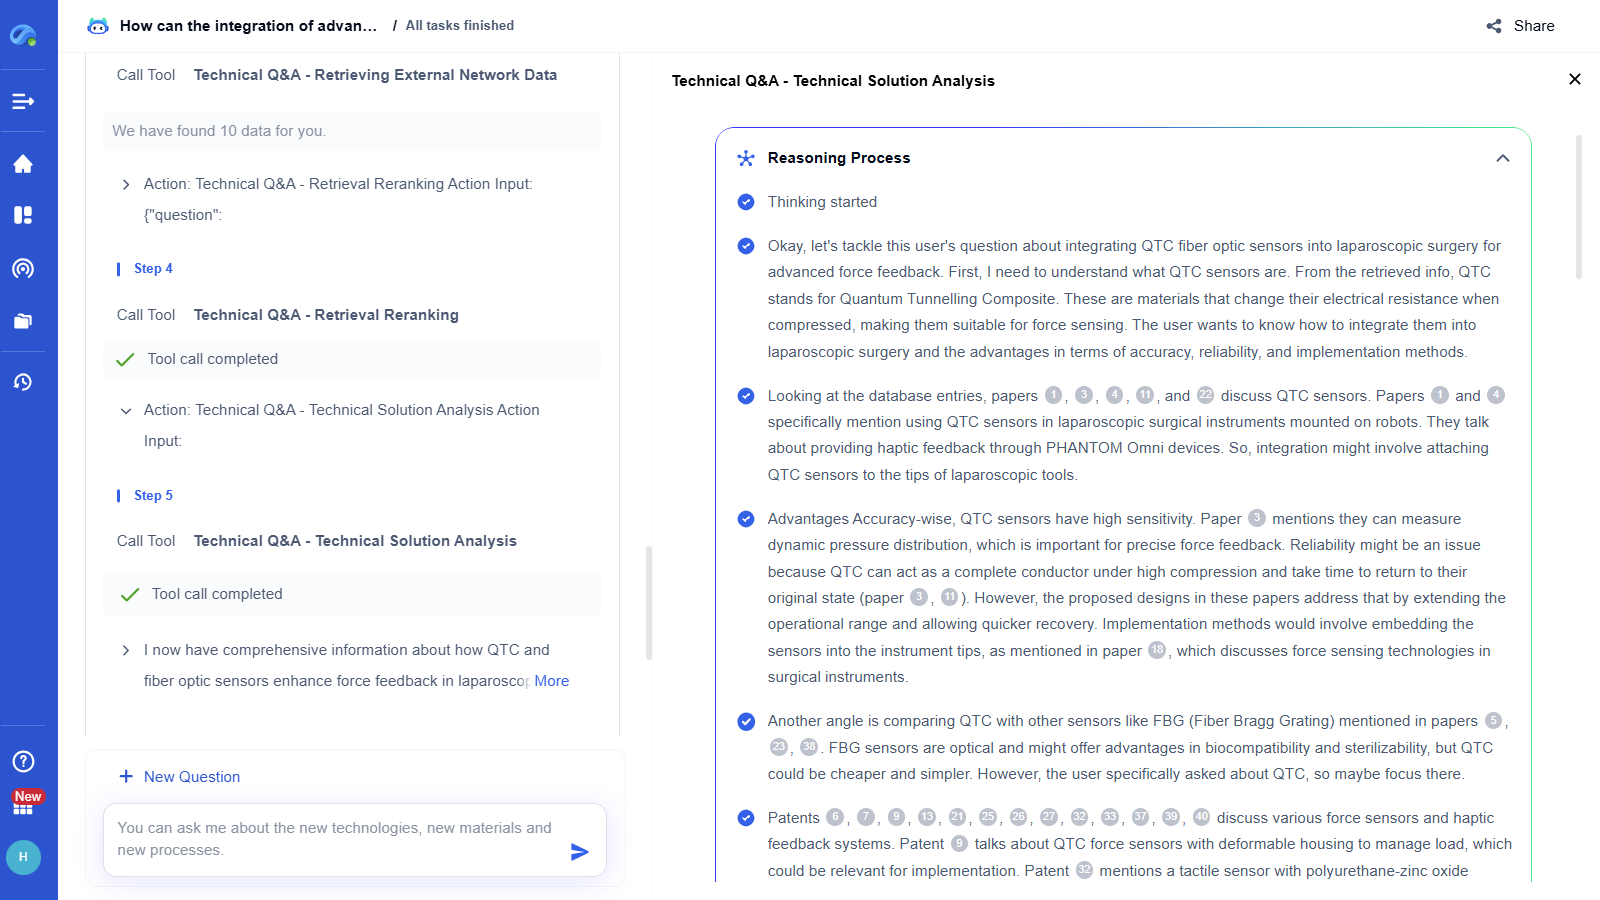Image resolution: width=1600 pixels, height=900 pixels.
Task: Click the checkmark beside 'Thinking started'
Action: click(x=746, y=202)
